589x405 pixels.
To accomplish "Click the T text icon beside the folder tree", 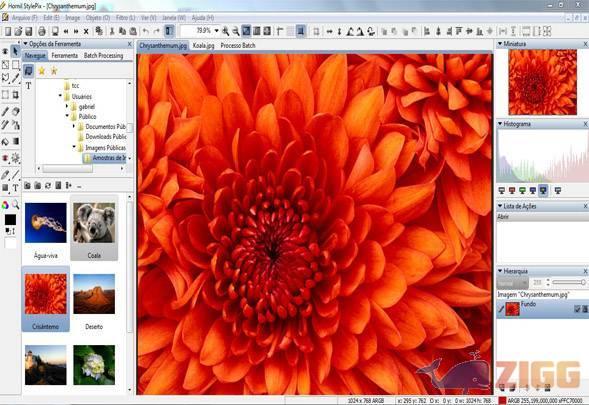I will (x=28, y=86).
